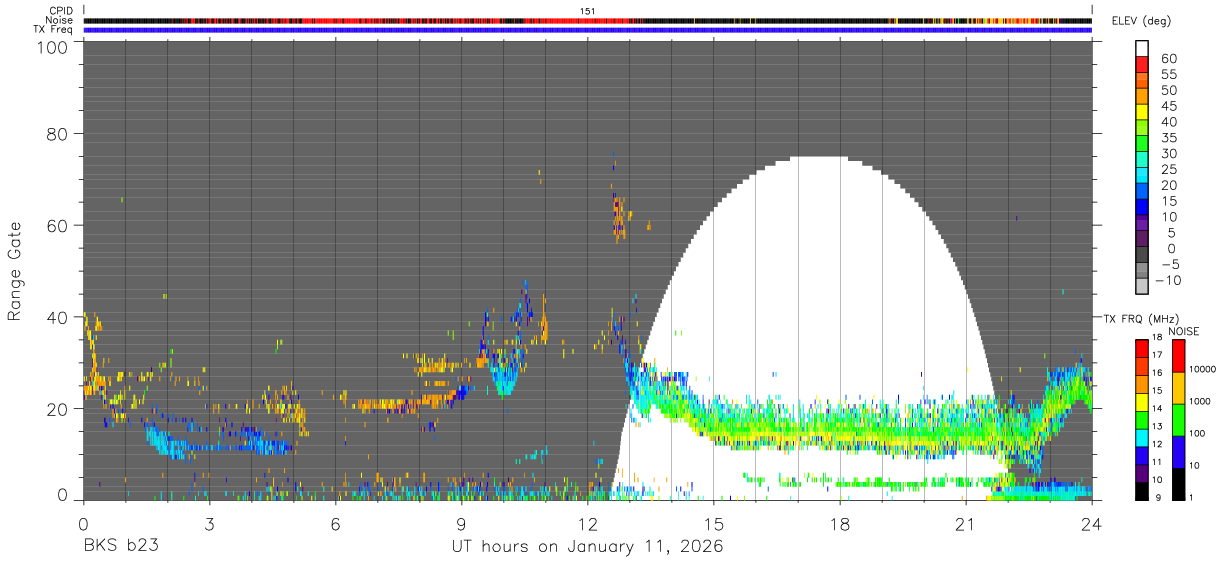This screenshot has width=1228, height=567.
Task: Click the yellow 40-45 elevation swatch
Action: tap(1143, 113)
